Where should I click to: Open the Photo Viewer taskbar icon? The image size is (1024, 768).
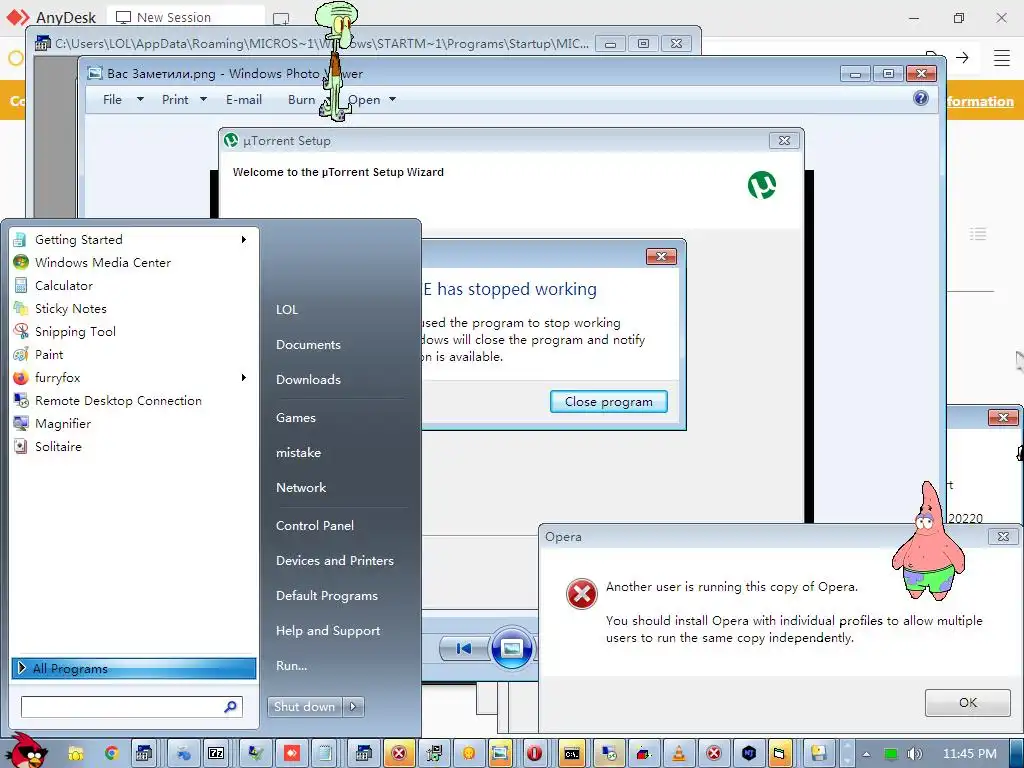500,754
